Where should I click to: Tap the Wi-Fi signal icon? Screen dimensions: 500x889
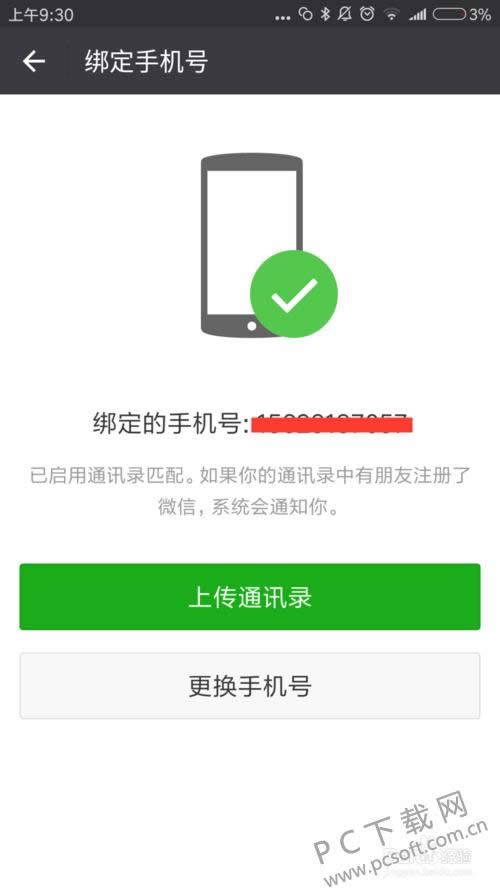[392, 15]
